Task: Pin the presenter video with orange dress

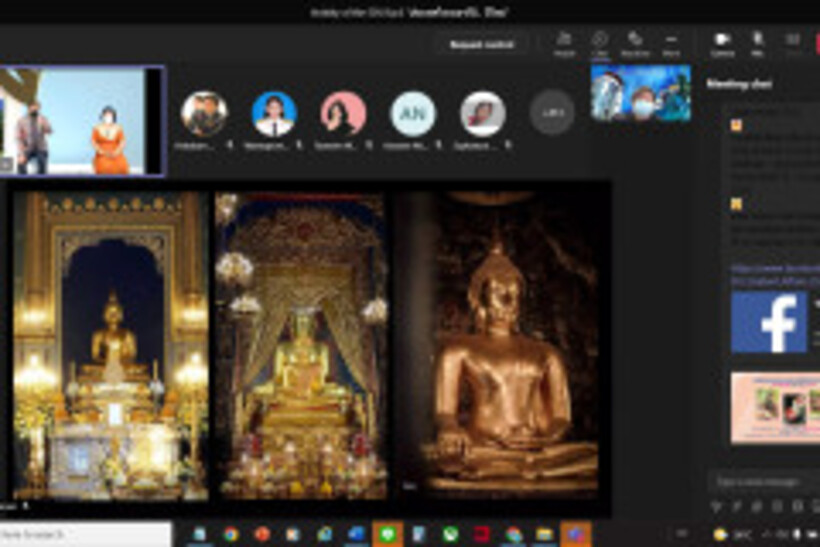Action: point(81,121)
